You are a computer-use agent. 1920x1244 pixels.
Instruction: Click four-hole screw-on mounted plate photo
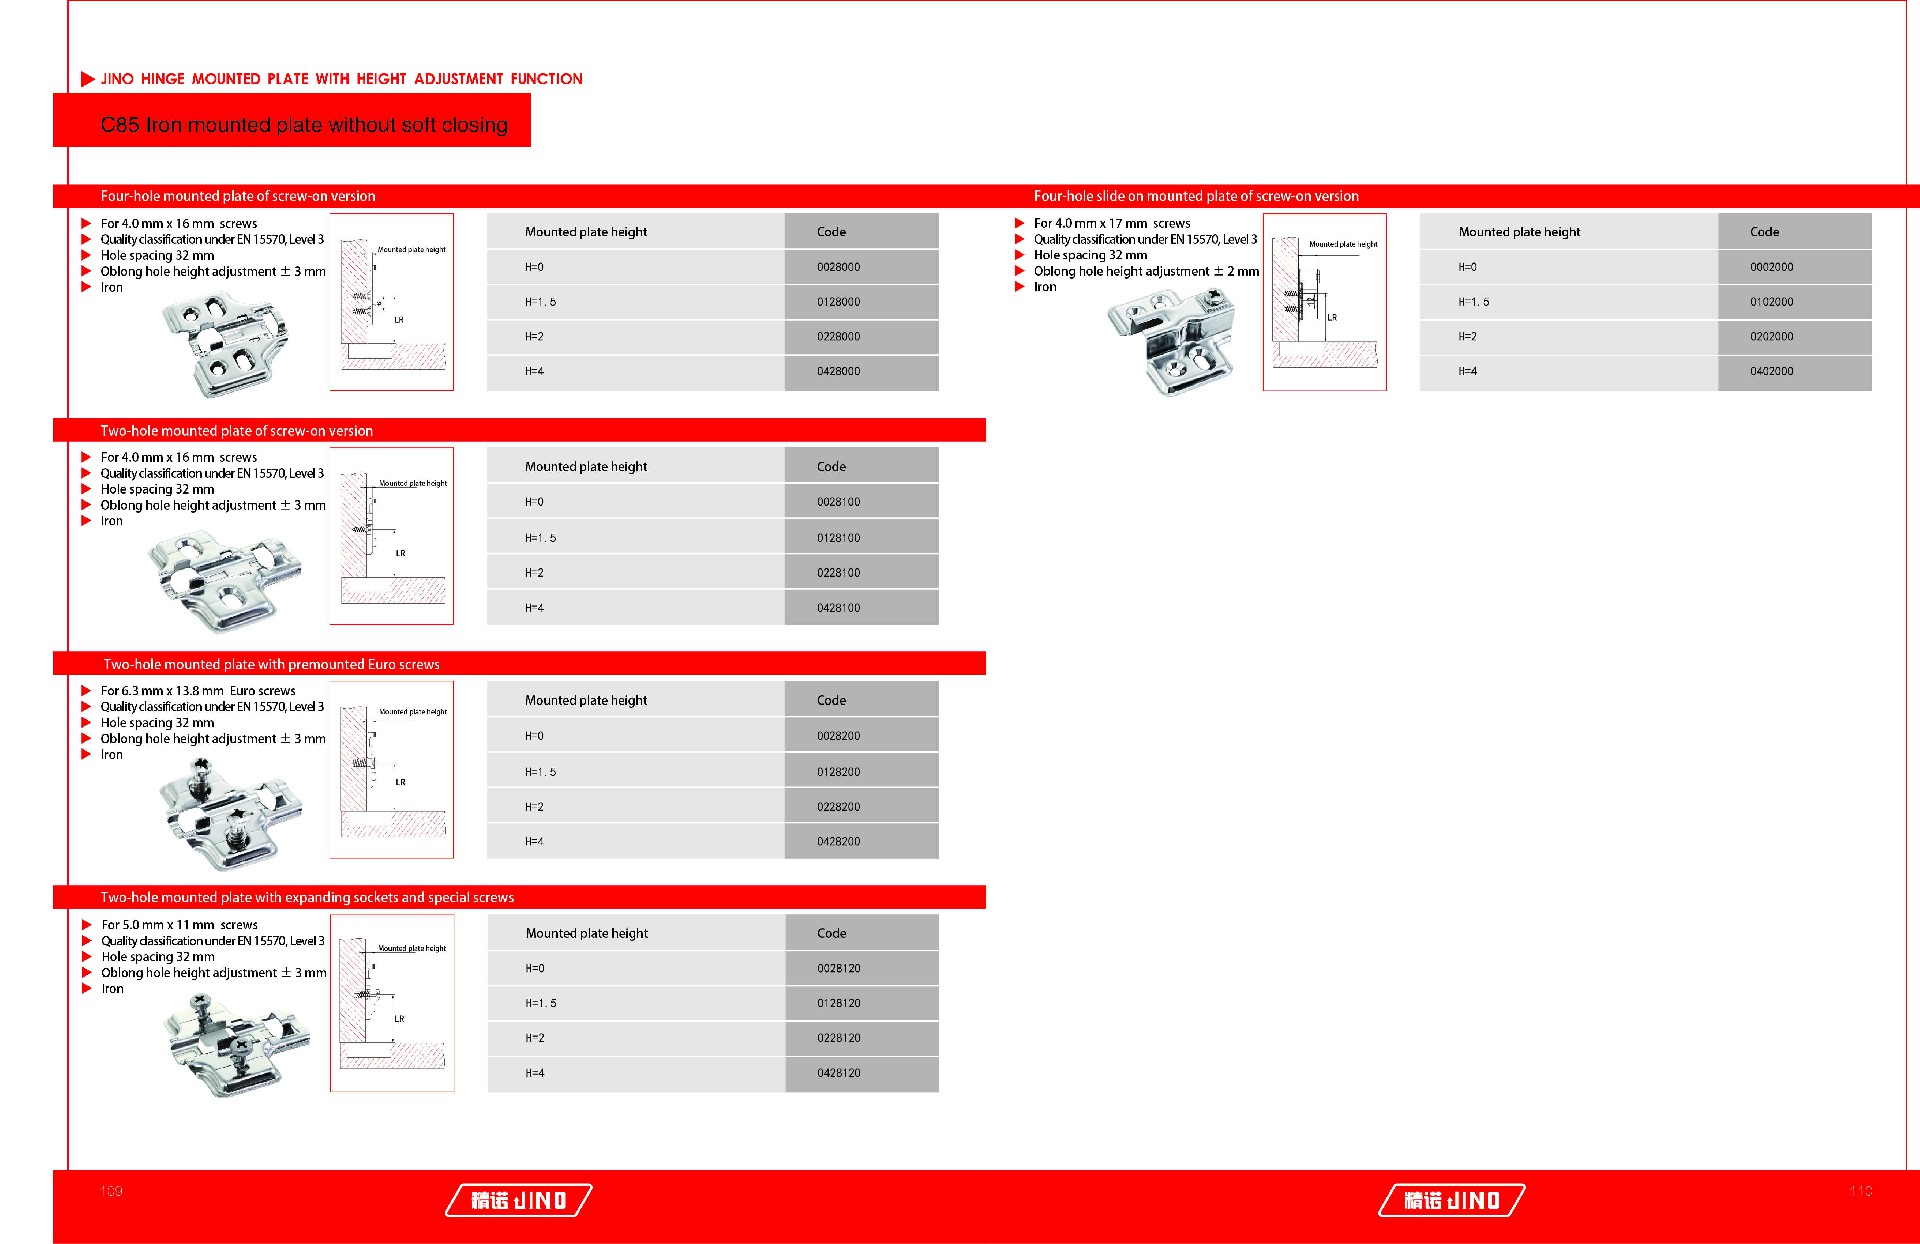(x=227, y=343)
